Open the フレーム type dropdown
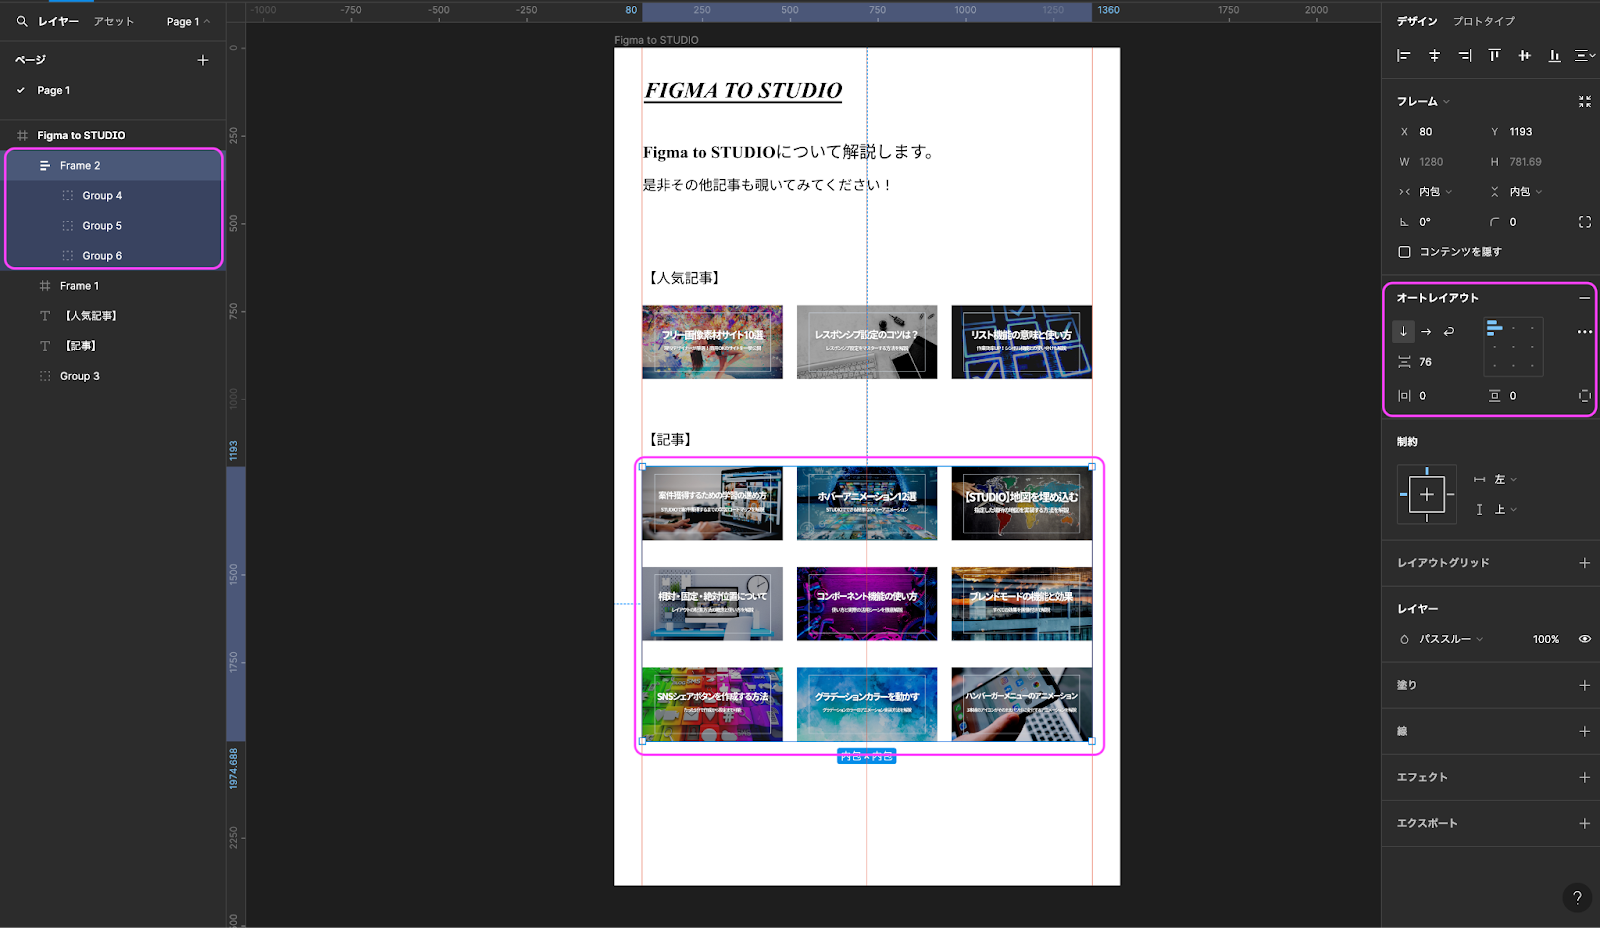1600x928 pixels. click(x=1423, y=102)
